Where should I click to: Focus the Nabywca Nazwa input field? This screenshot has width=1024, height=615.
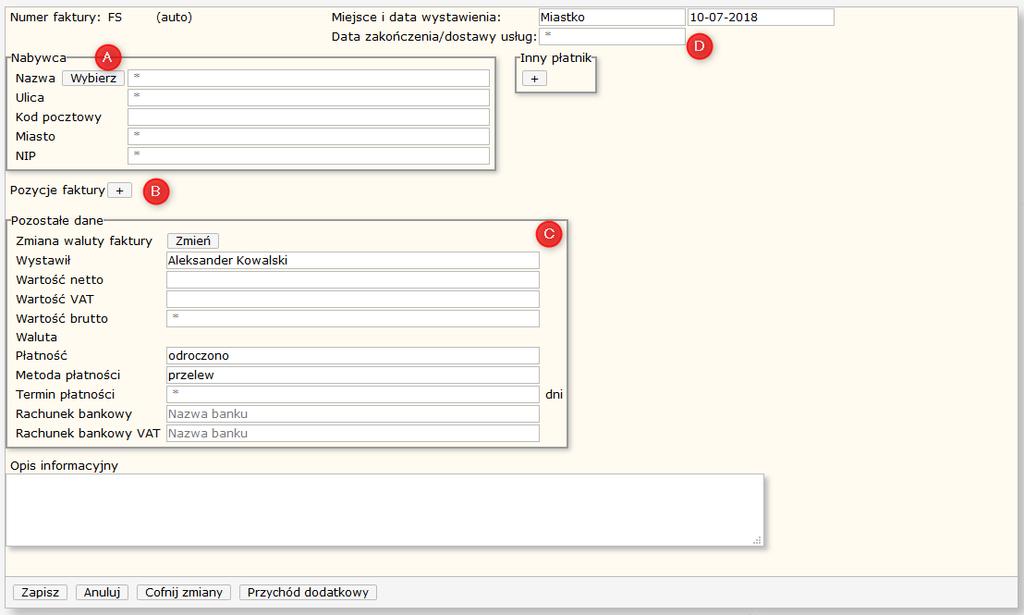pos(308,78)
